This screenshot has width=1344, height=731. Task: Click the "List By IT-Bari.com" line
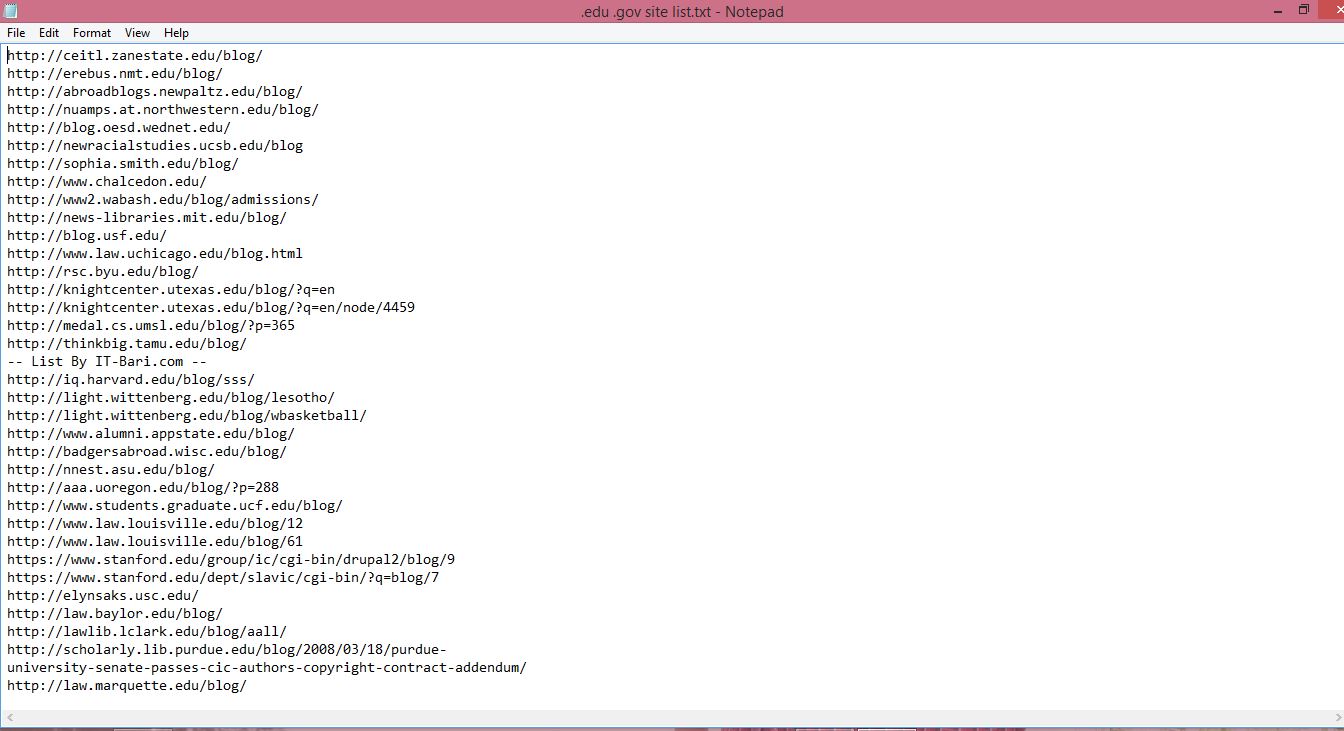tap(107, 362)
